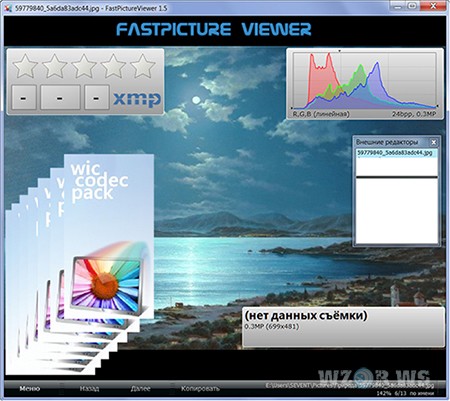
Task: Select 59779840_5a6da83adc44.jpg in editors list
Action: coord(396,153)
